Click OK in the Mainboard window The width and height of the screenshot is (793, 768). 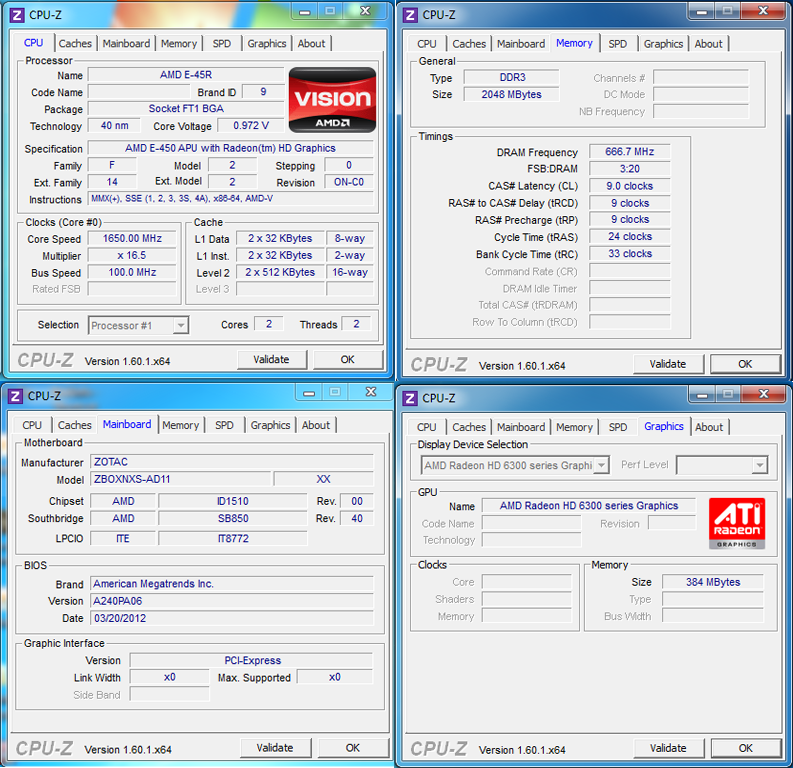(x=353, y=748)
